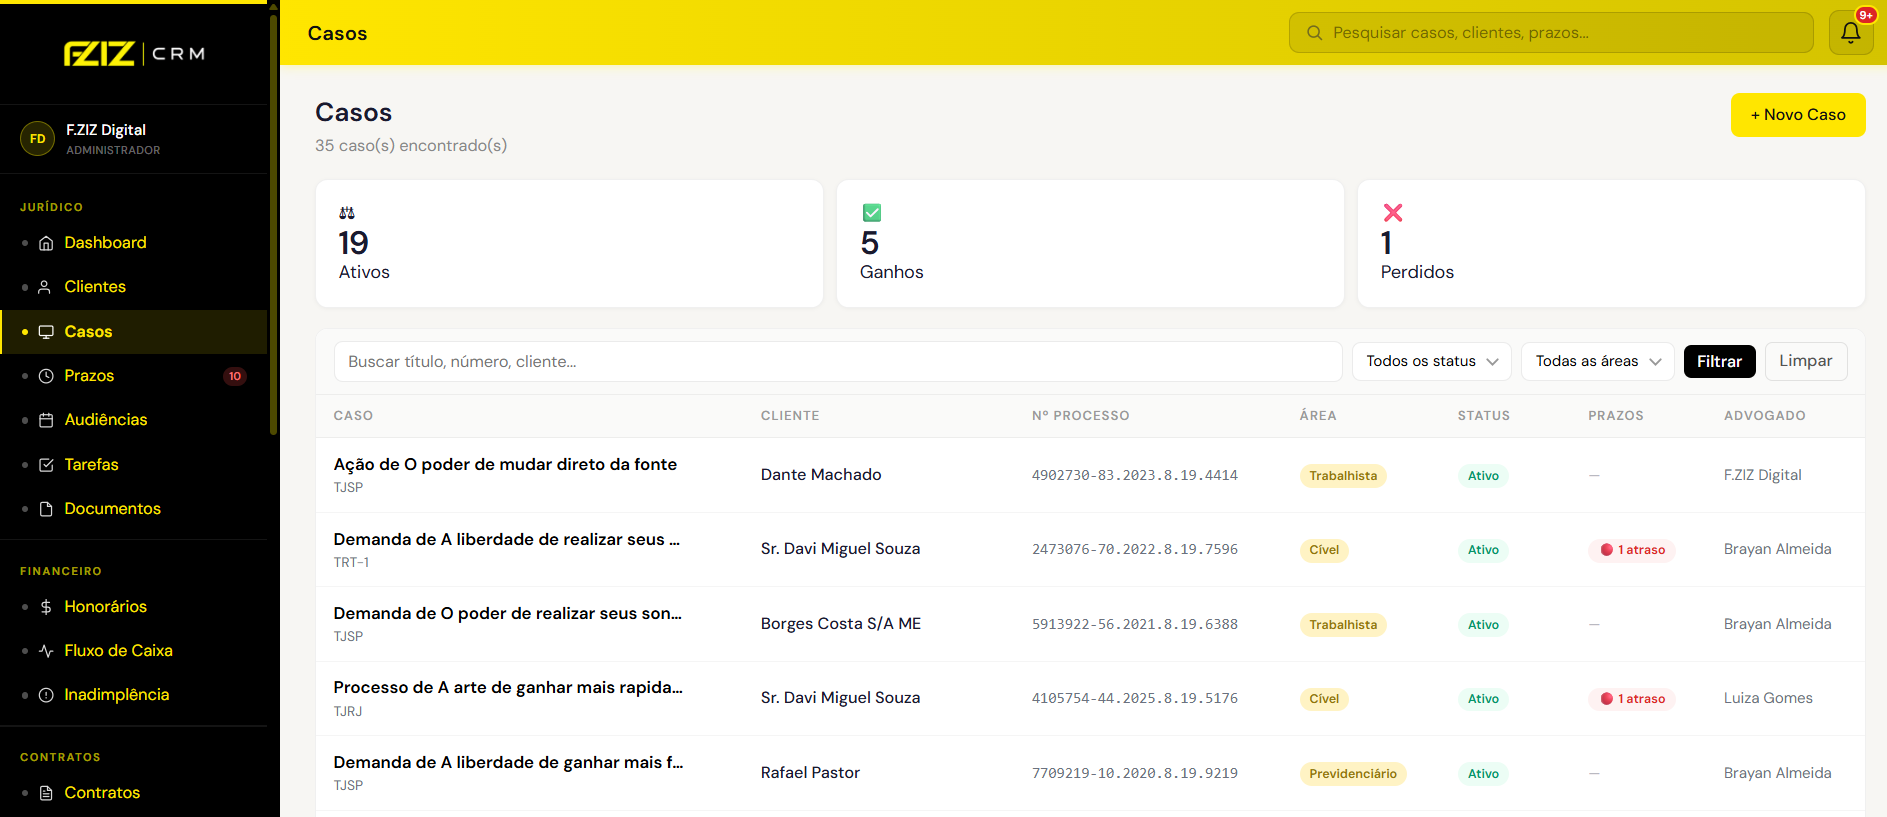This screenshot has height=817, width=1887.
Task: Click client name Dante Machado
Action: 821,475
